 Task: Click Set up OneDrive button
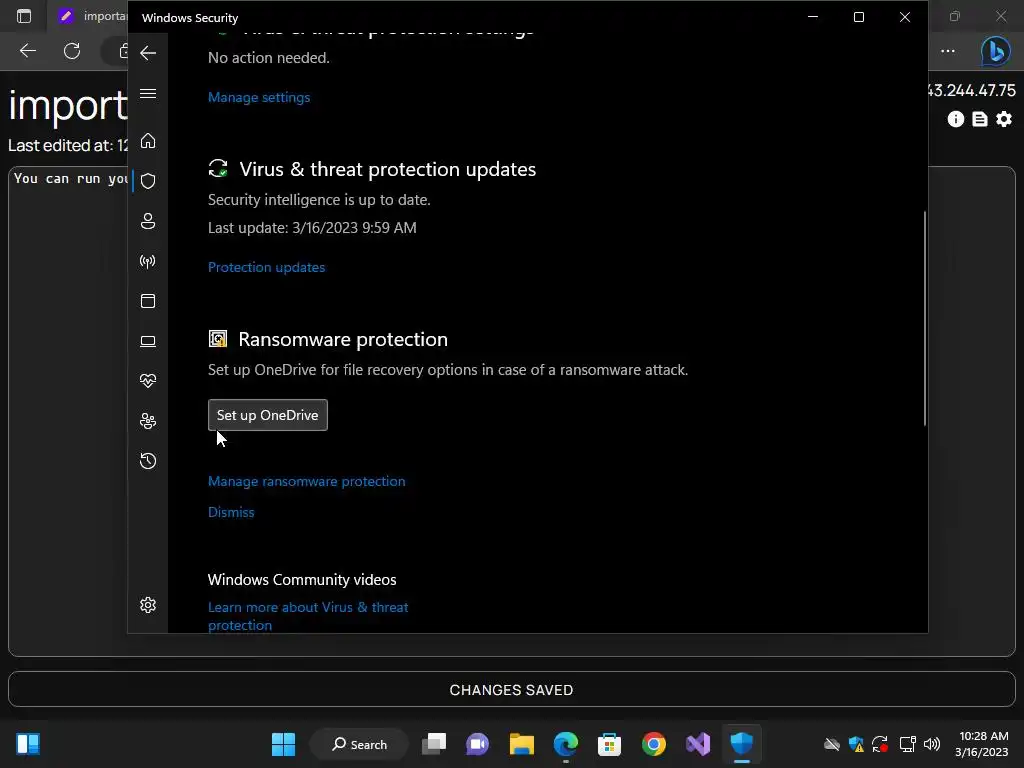pyautogui.click(x=268, y=415)
